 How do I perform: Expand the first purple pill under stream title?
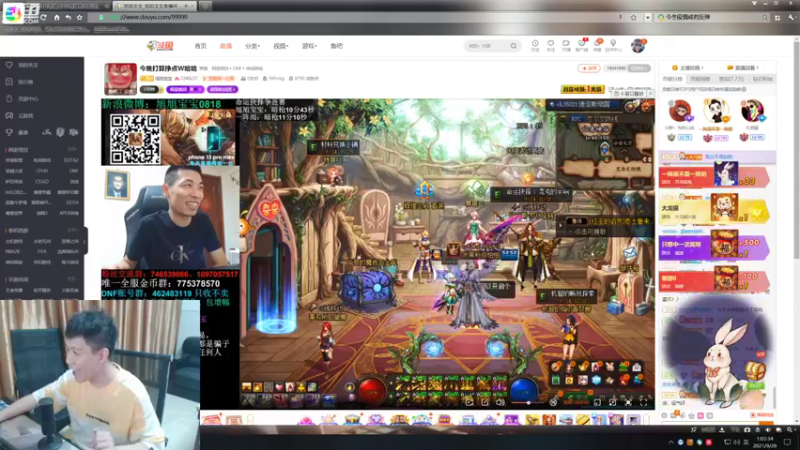coord(185,89)
